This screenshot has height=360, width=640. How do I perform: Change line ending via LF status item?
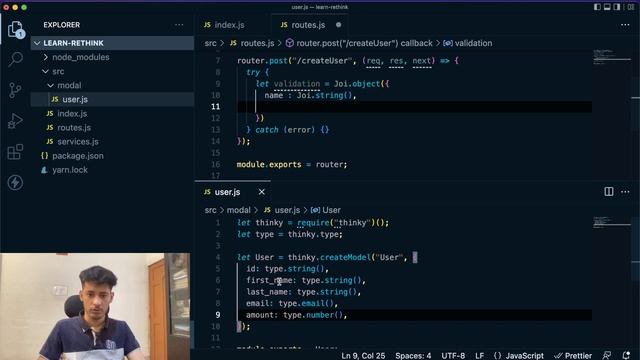click(x=480, y=356)
